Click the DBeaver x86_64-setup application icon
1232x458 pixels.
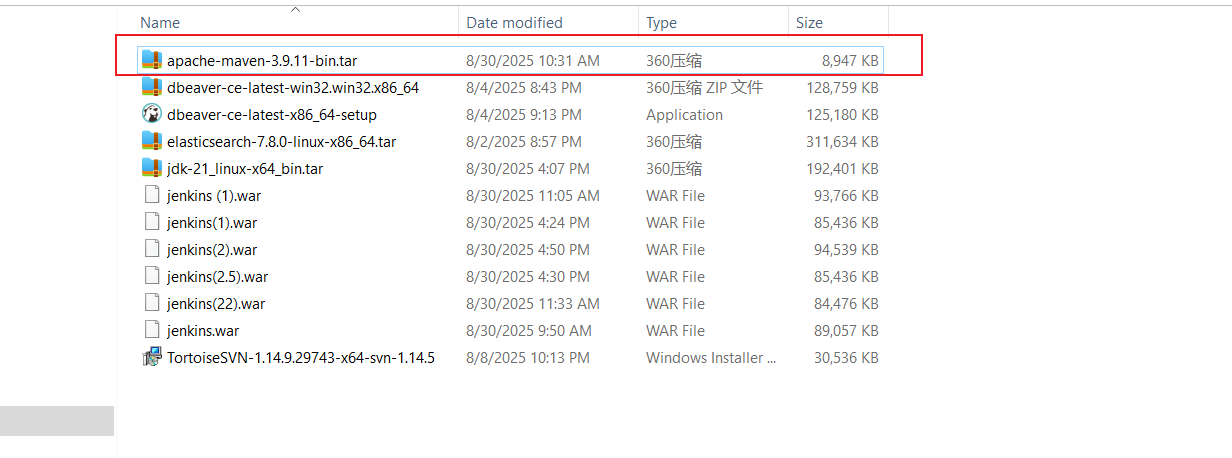tap(151, 114)
